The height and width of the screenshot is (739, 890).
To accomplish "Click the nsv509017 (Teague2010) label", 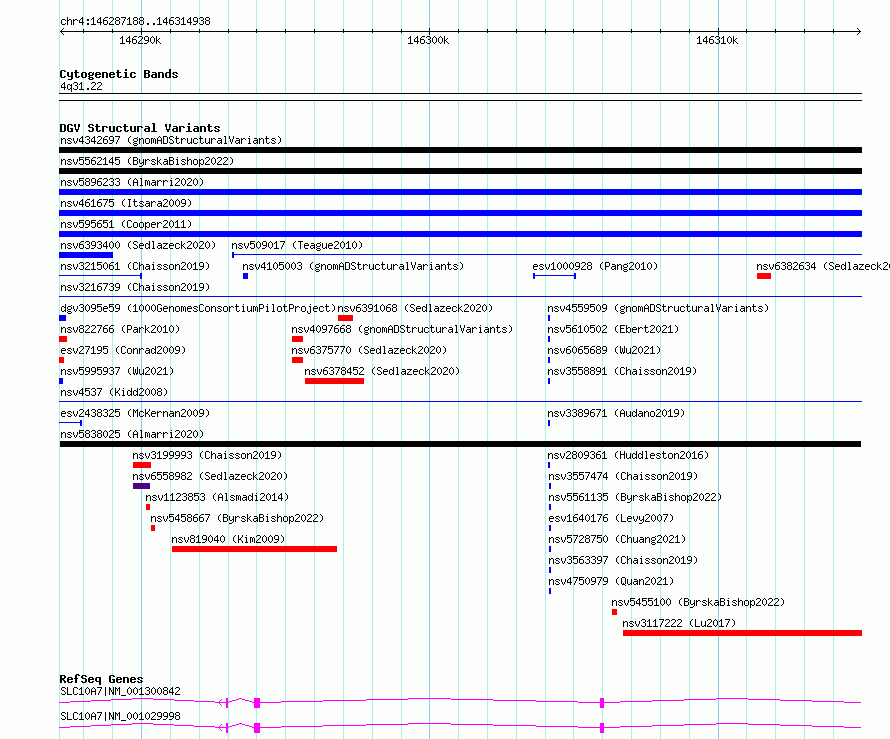I will click(297, 245).
